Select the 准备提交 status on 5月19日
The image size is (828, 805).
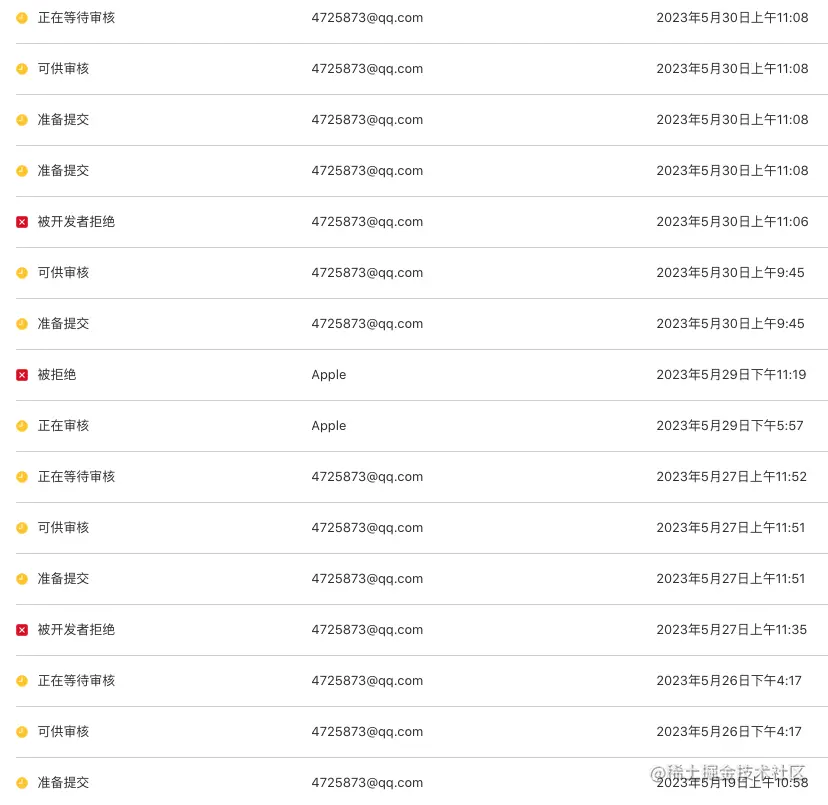pyautogui.click(x=63, y=782)
